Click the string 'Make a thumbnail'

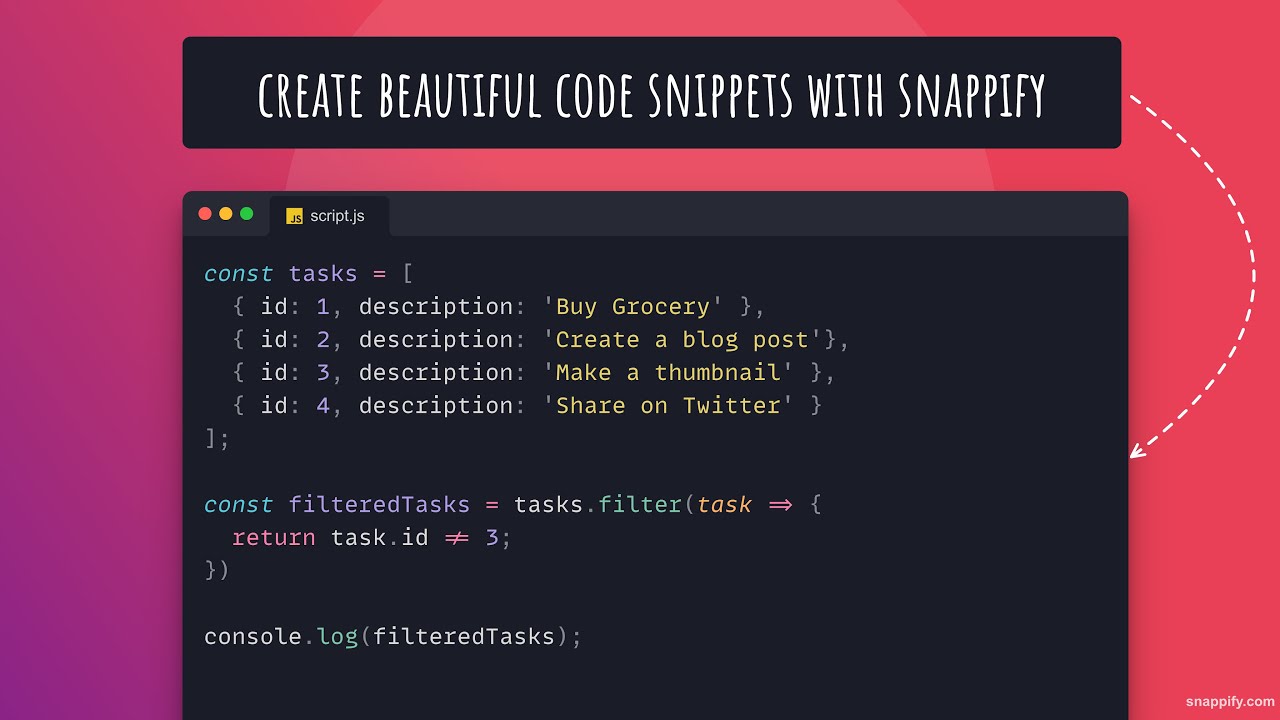click(x=668, y=373)
